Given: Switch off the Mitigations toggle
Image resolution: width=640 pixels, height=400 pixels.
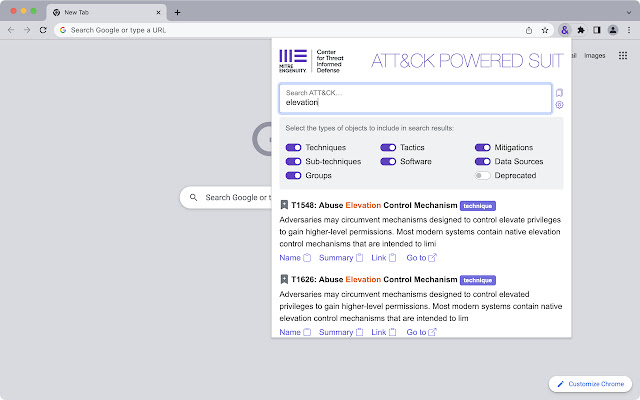Looking at the screenshot, I should 482,147.
